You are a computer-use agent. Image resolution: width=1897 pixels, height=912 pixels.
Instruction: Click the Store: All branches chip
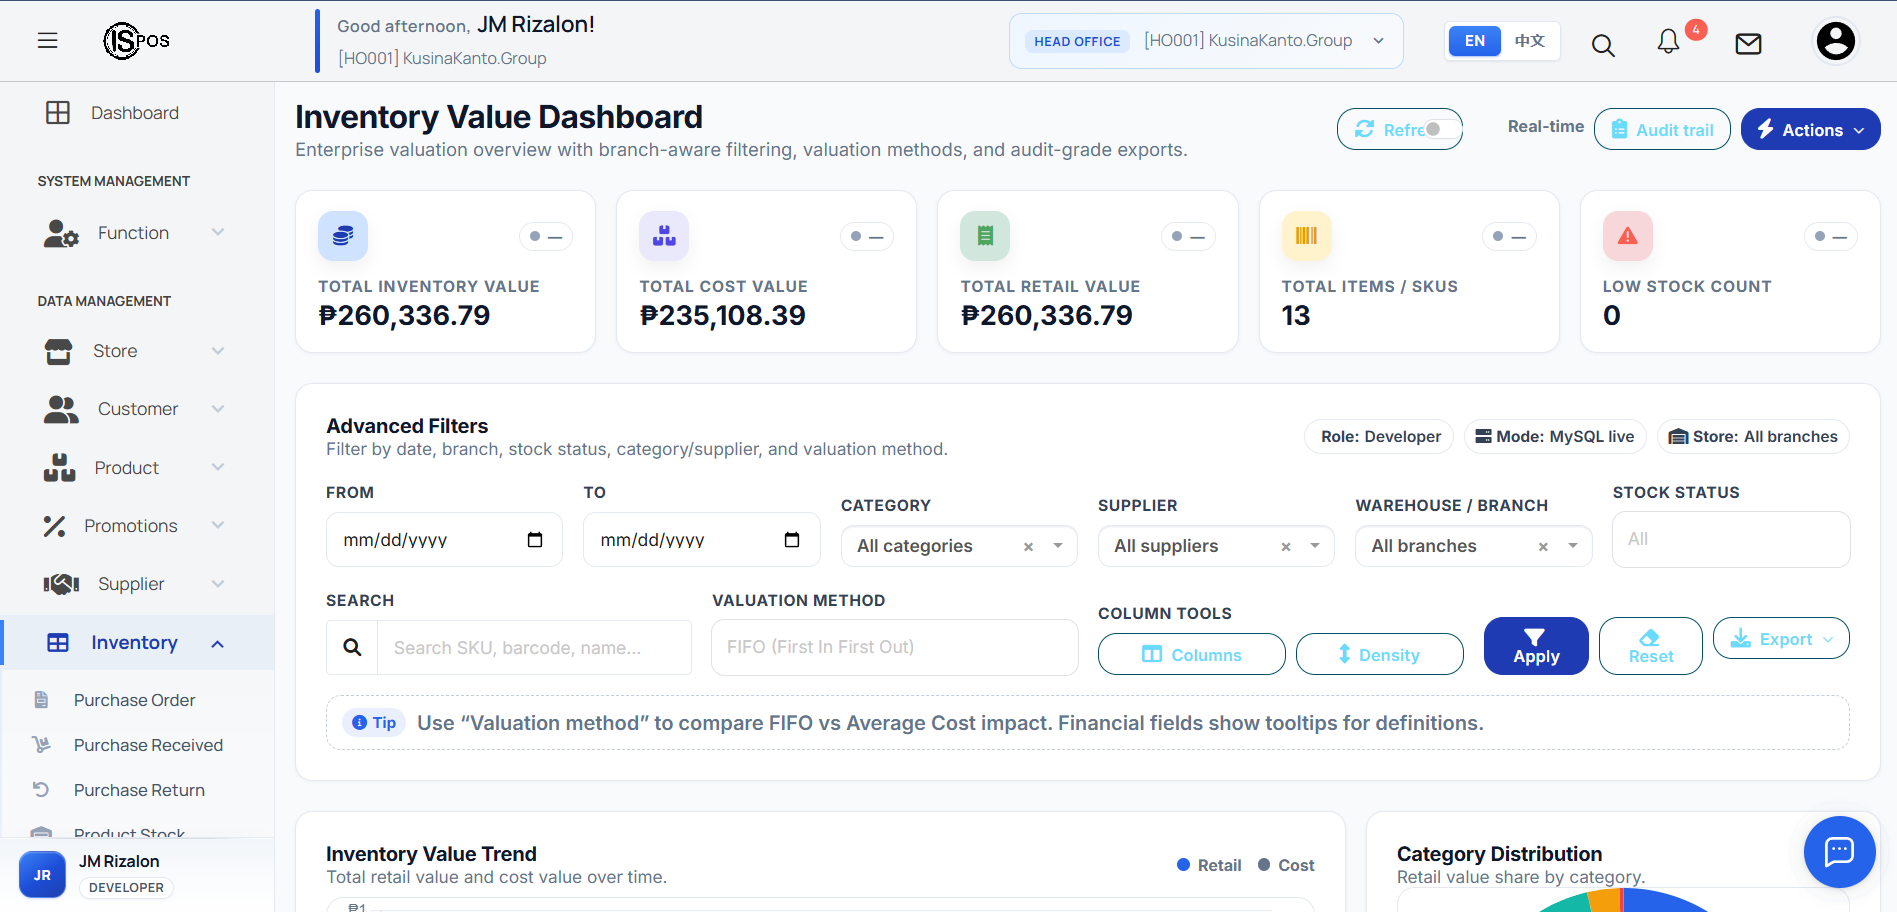(x=1754, y=437)
